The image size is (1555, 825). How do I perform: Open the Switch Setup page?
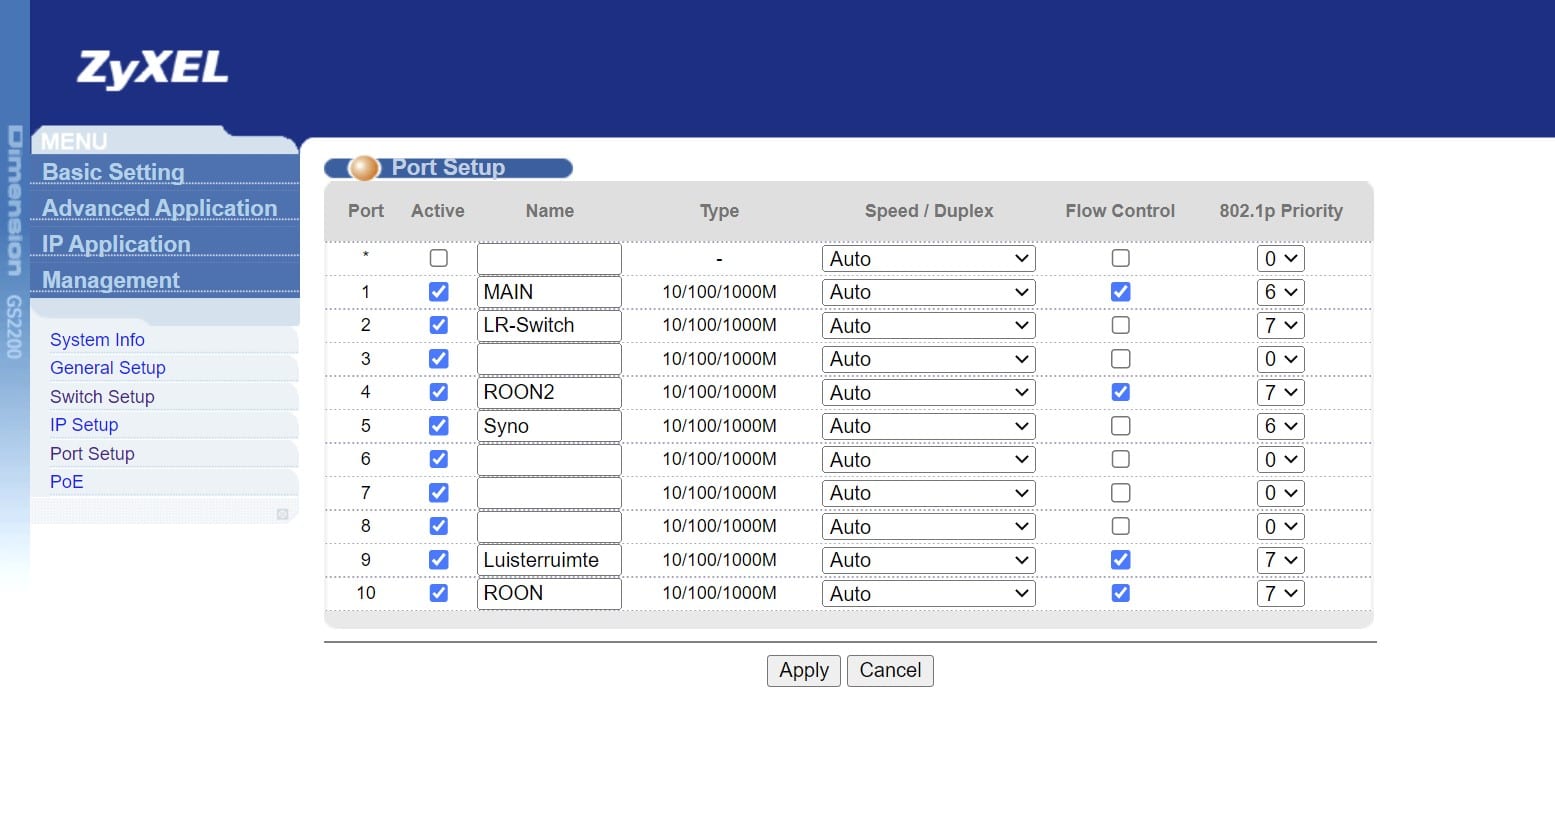(x=102, y=397)
